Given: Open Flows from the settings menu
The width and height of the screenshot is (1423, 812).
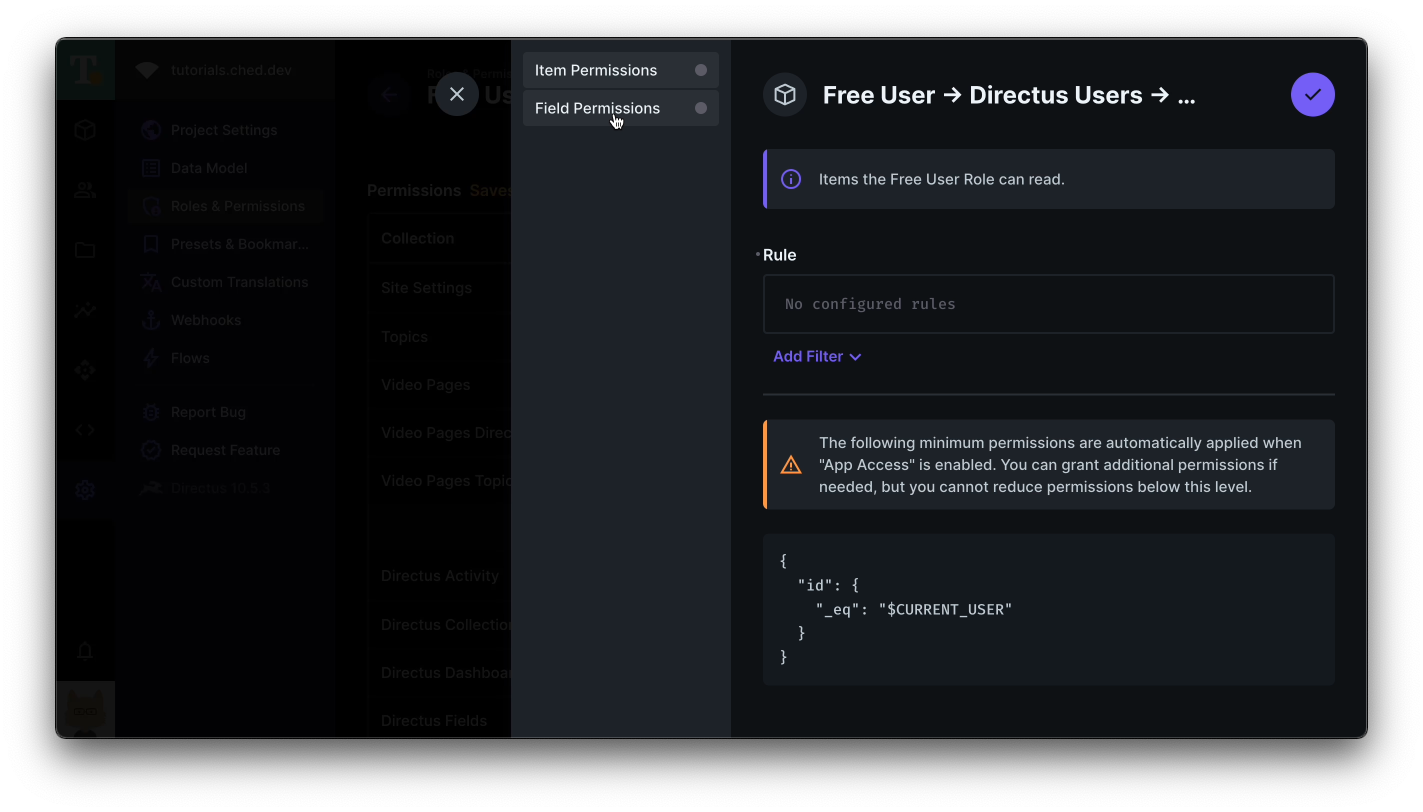Looking at the screenshot, I should tap(189, 357).
